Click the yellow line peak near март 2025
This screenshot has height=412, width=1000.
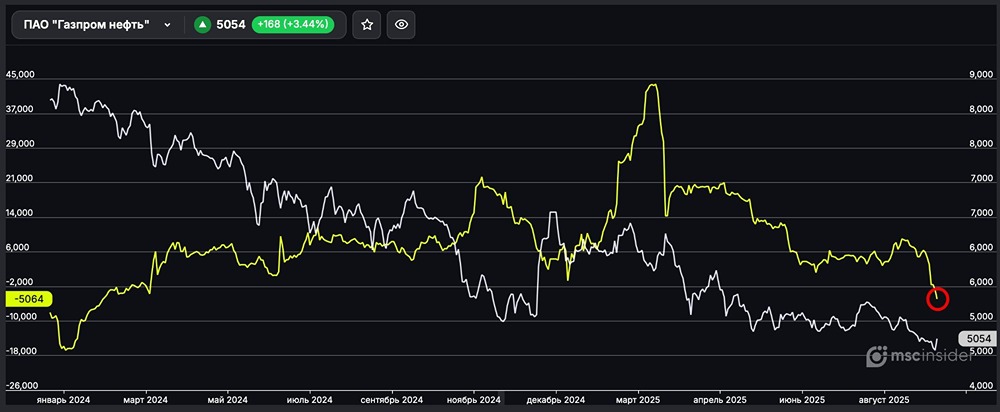coord(652,86)
